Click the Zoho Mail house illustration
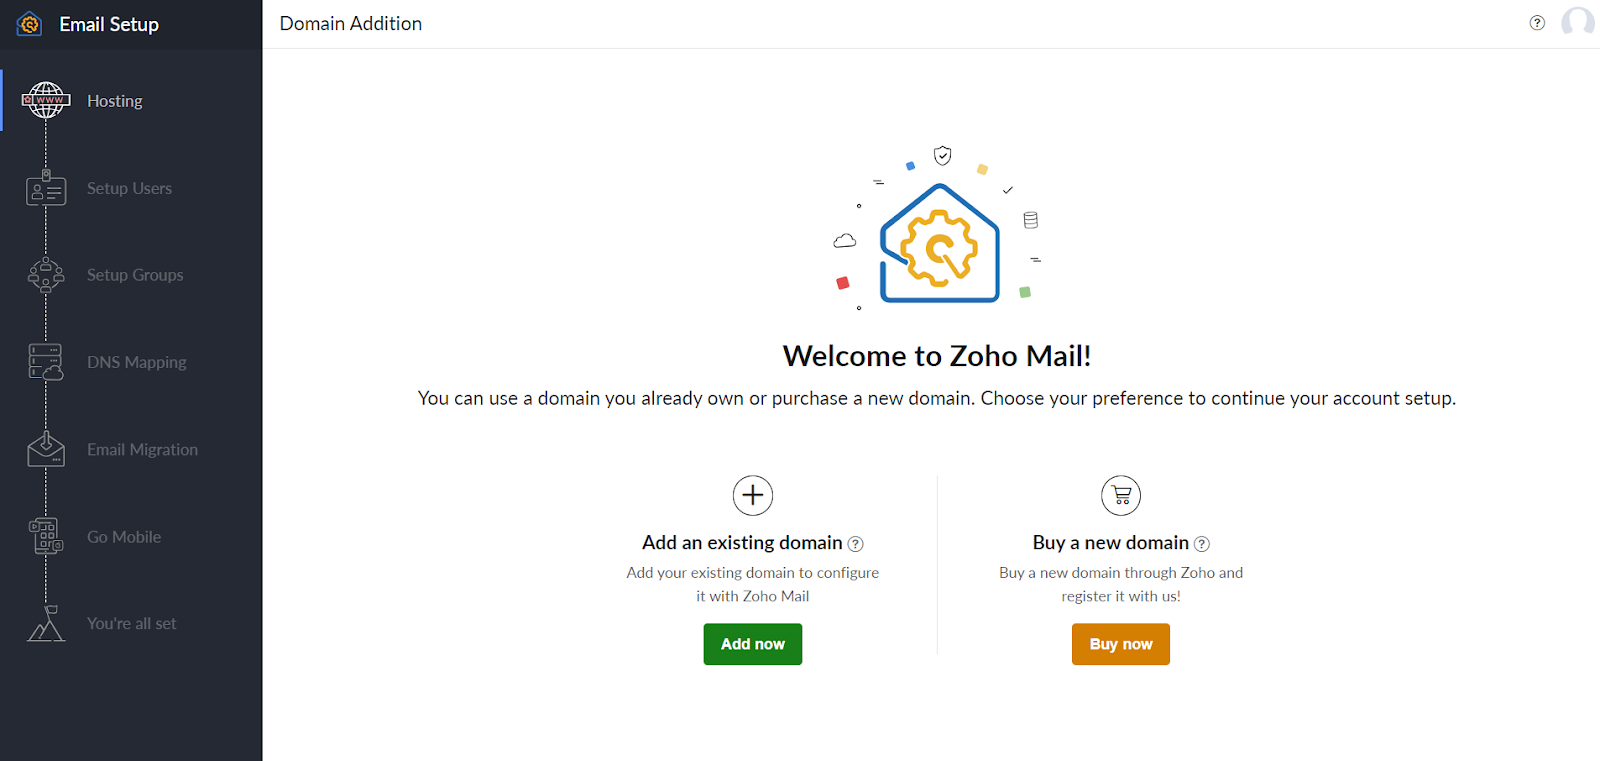 (x=939, y=243)
